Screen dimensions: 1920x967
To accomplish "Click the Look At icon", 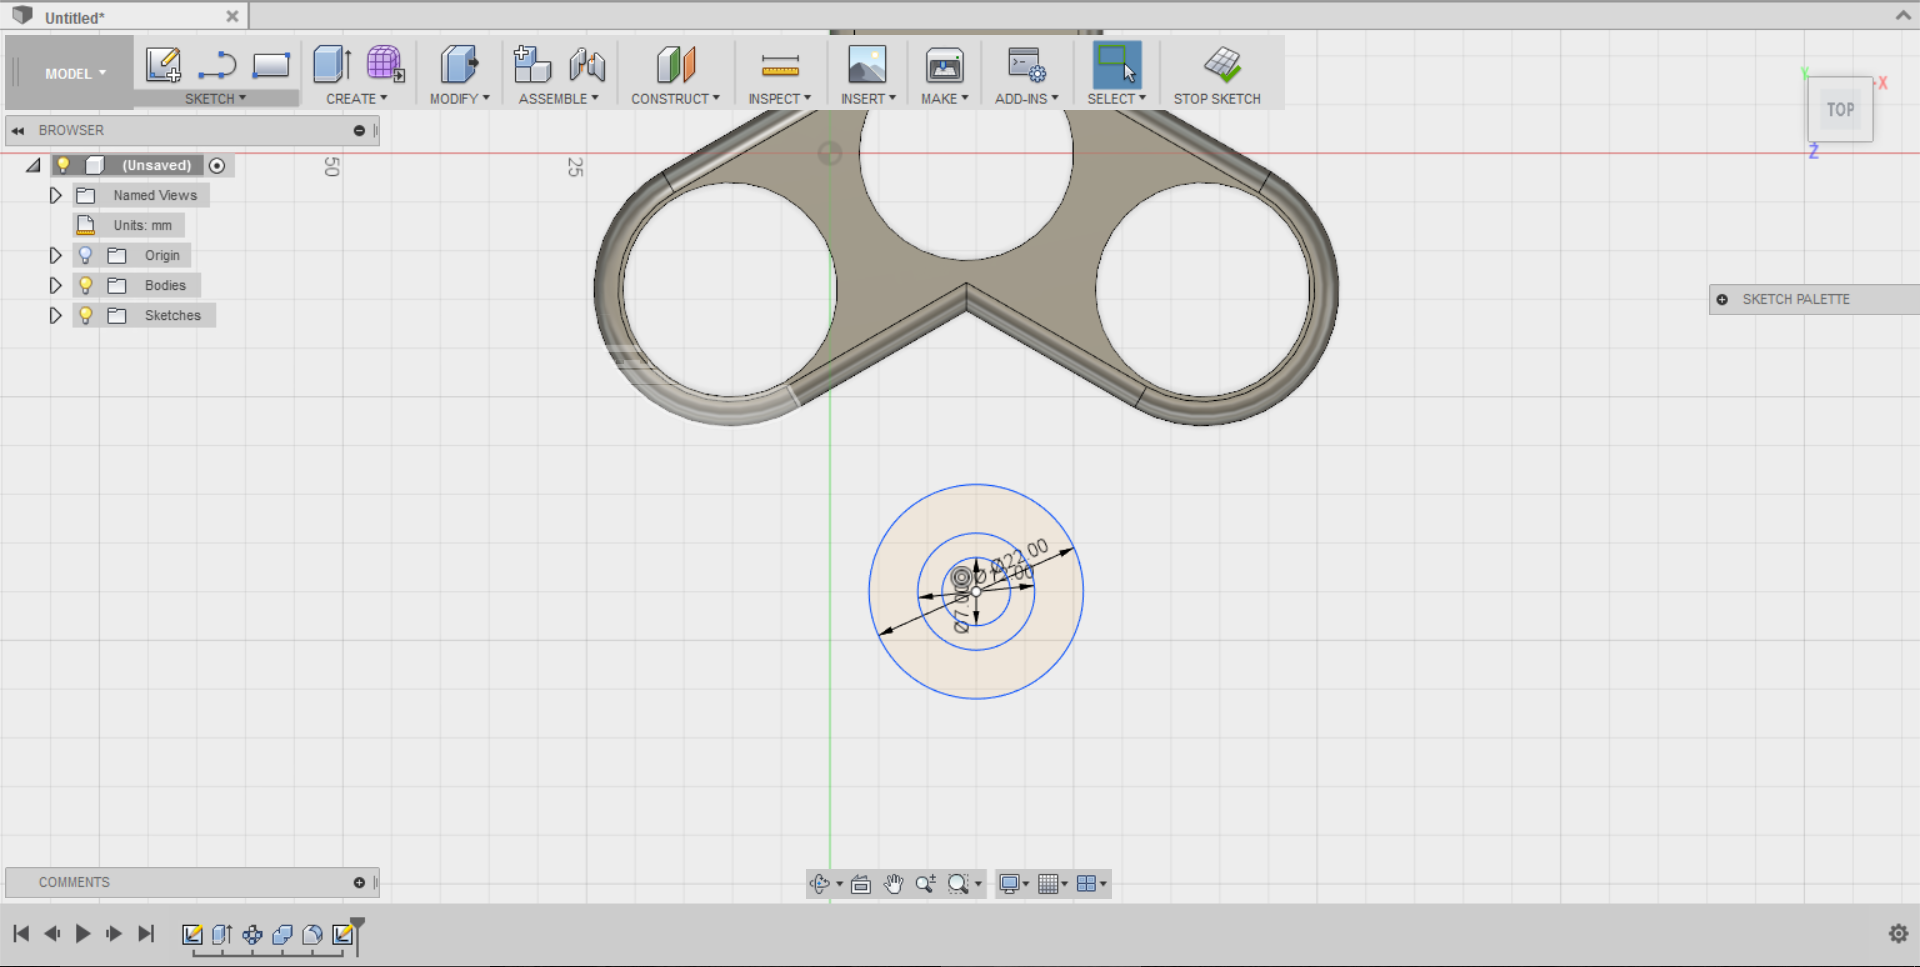I will 861,884.
